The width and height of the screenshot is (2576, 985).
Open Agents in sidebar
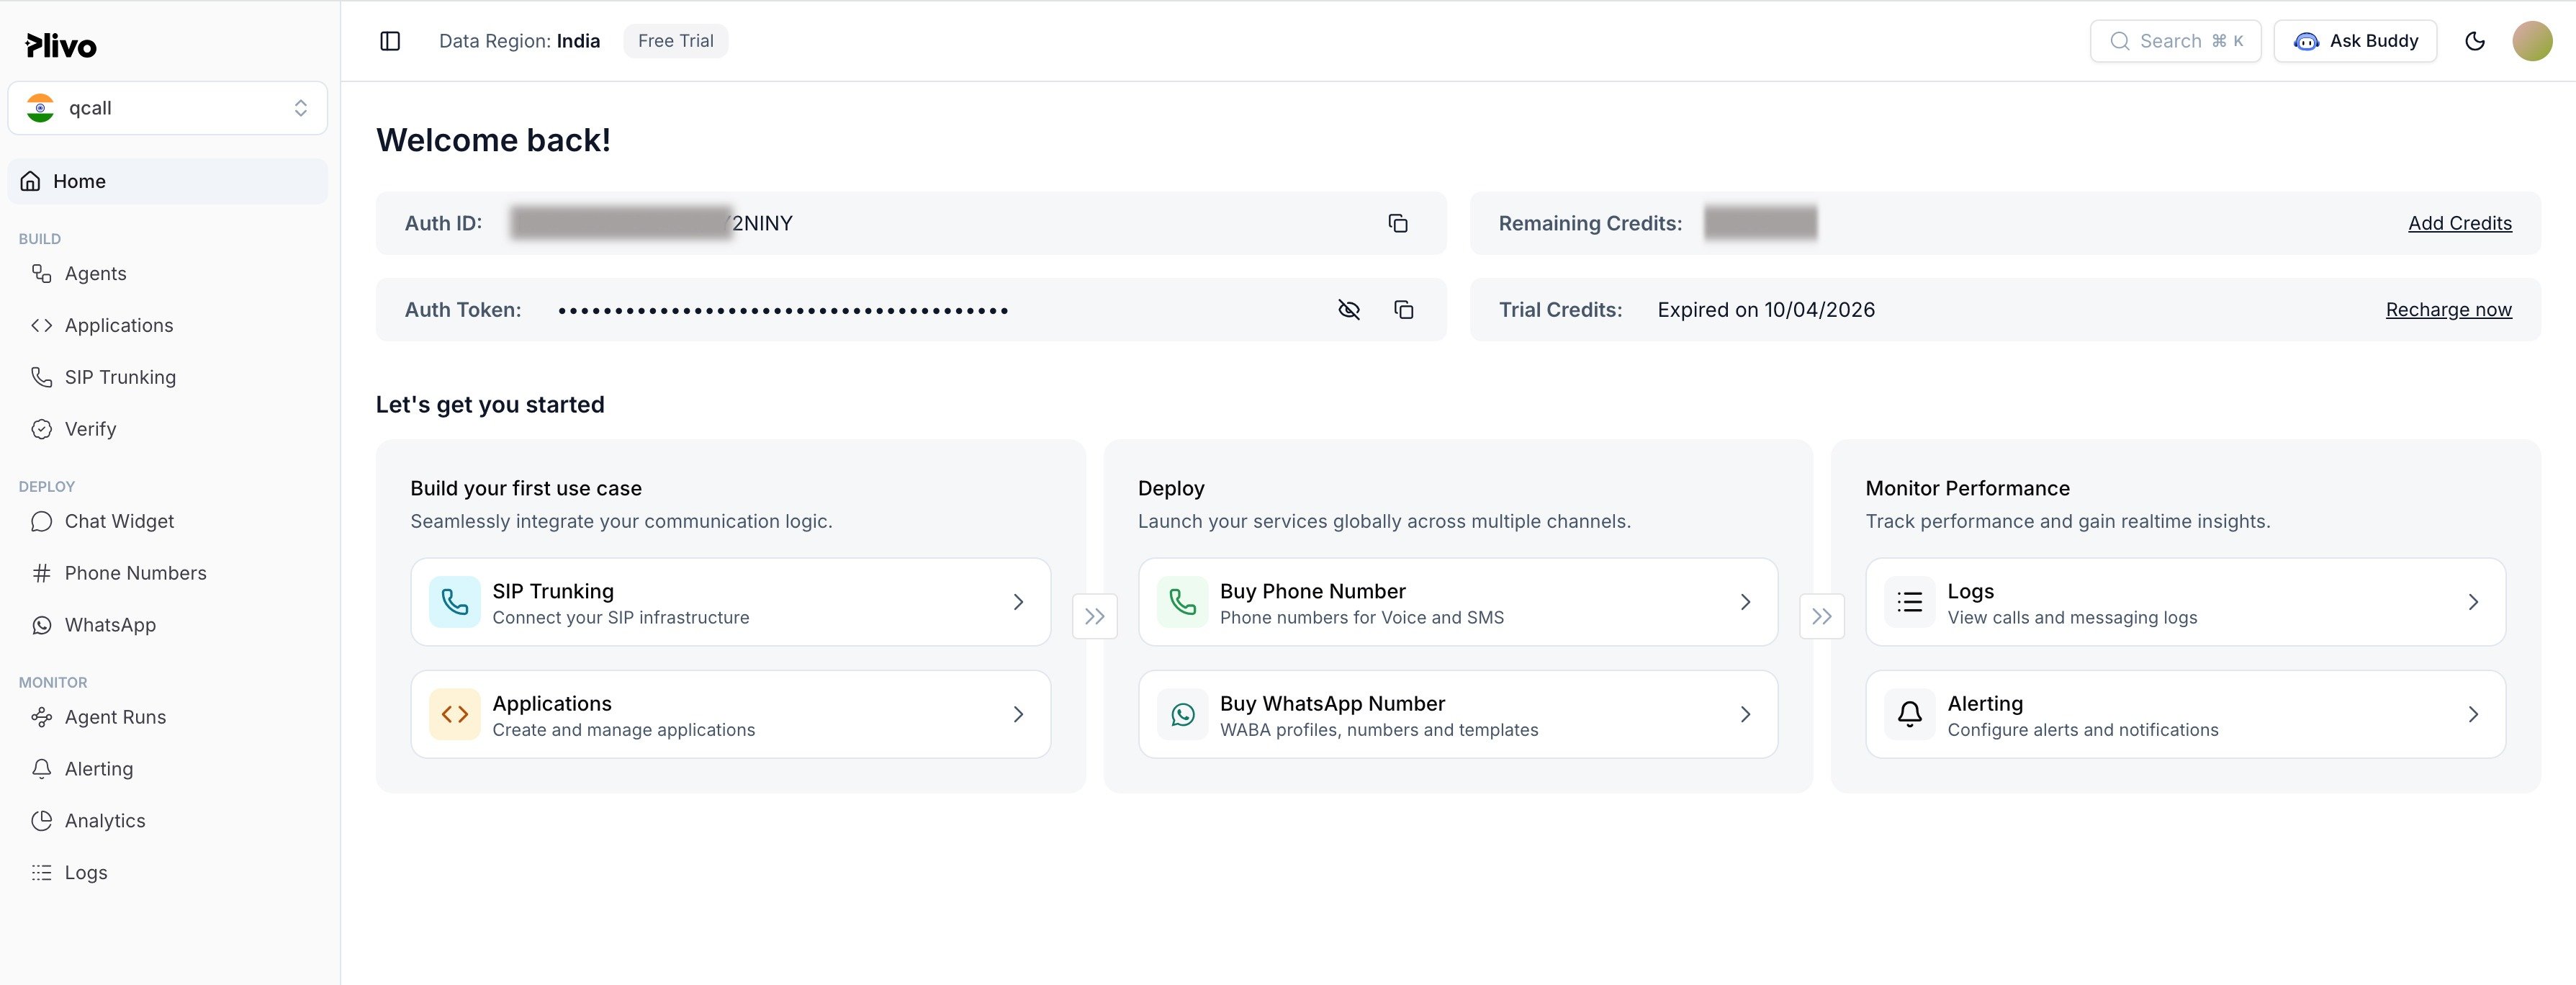coord(96,273)
